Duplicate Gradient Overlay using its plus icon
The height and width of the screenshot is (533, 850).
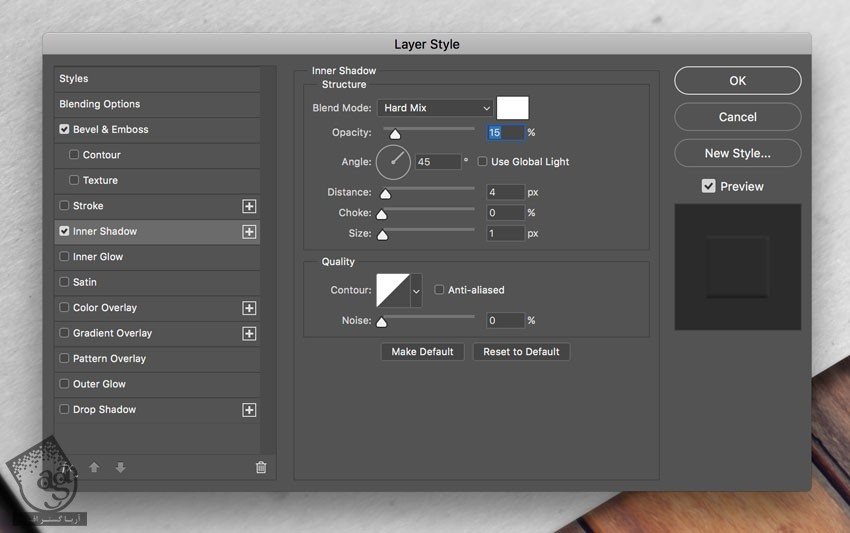coord(249,334)
